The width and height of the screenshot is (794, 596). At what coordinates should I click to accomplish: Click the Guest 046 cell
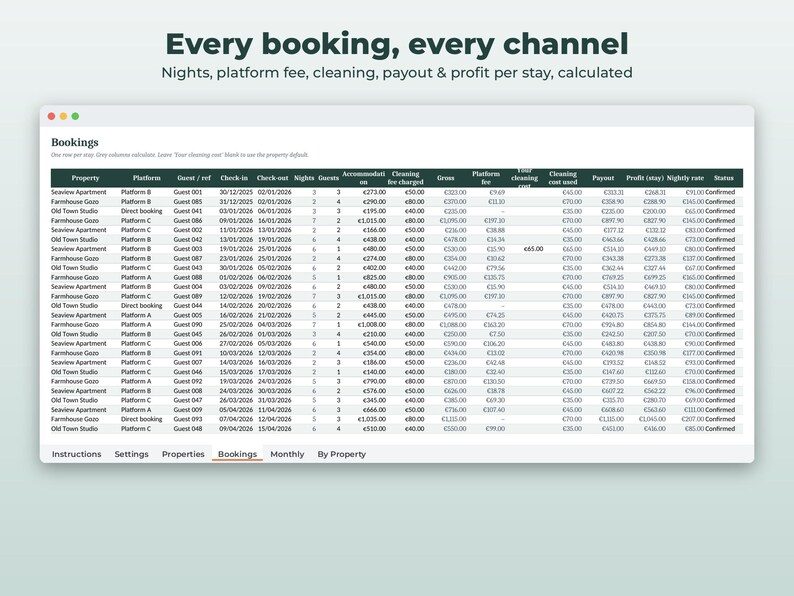click(188, 372)
